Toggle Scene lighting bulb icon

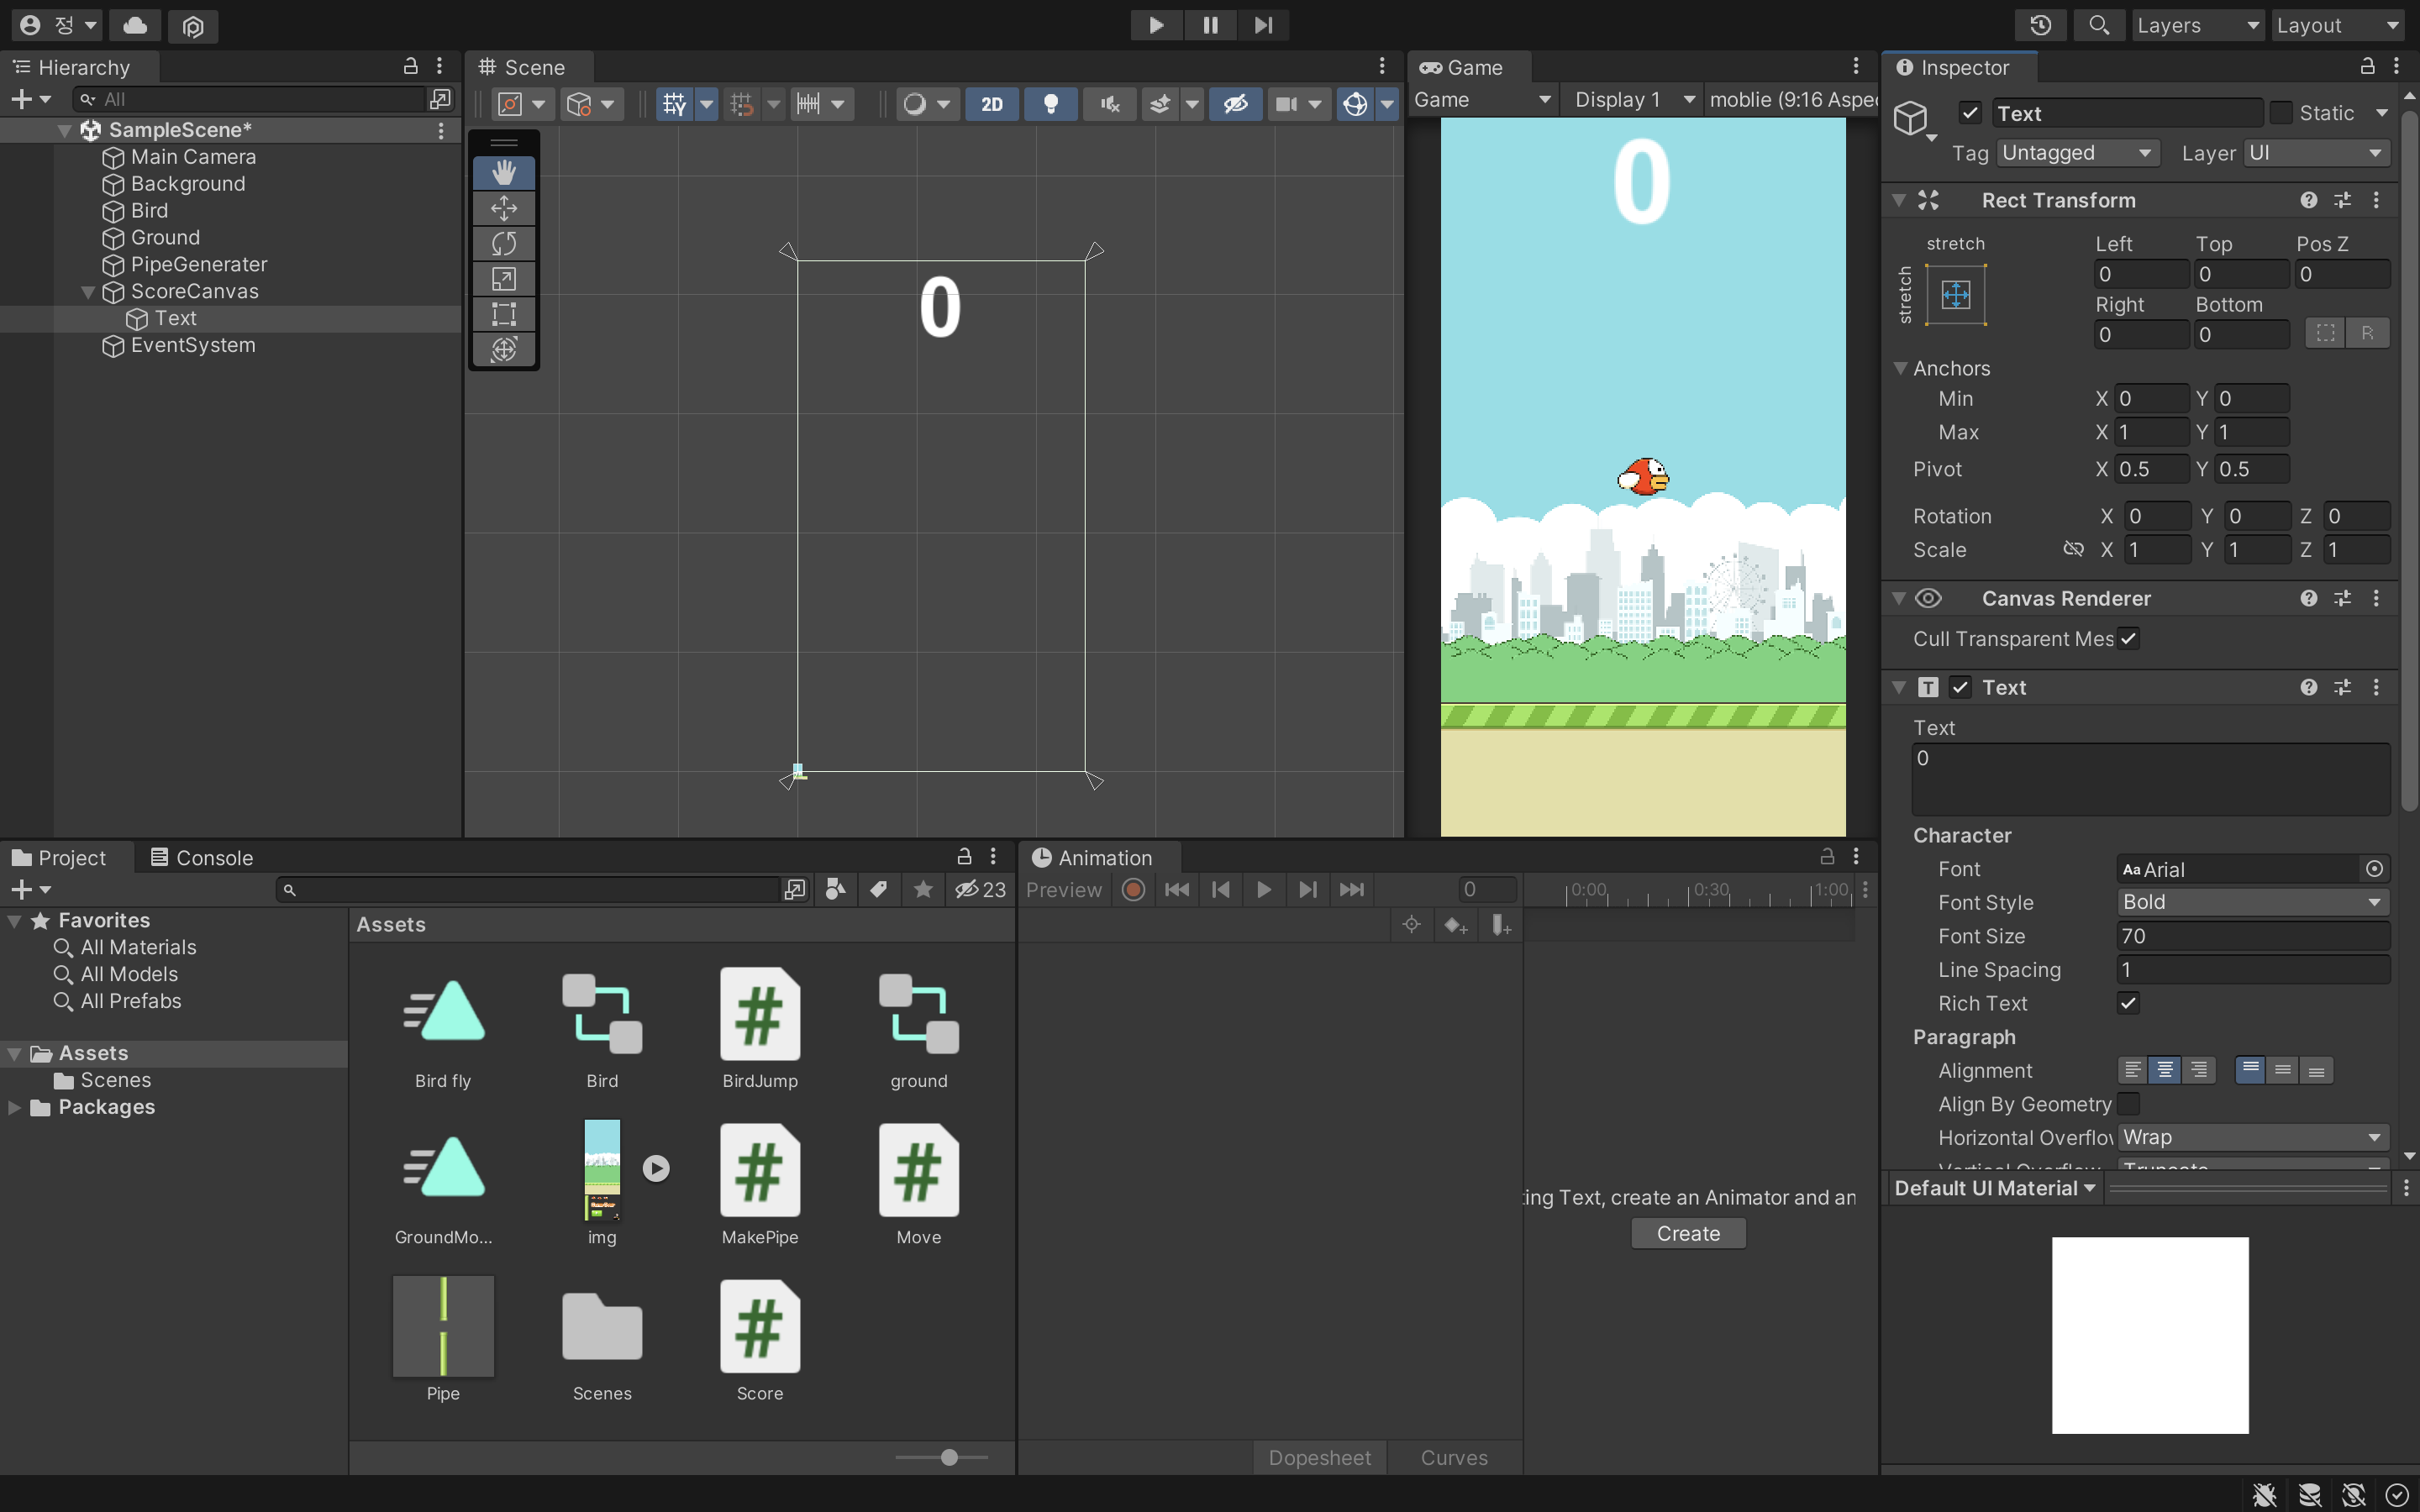pos(1050,104)
